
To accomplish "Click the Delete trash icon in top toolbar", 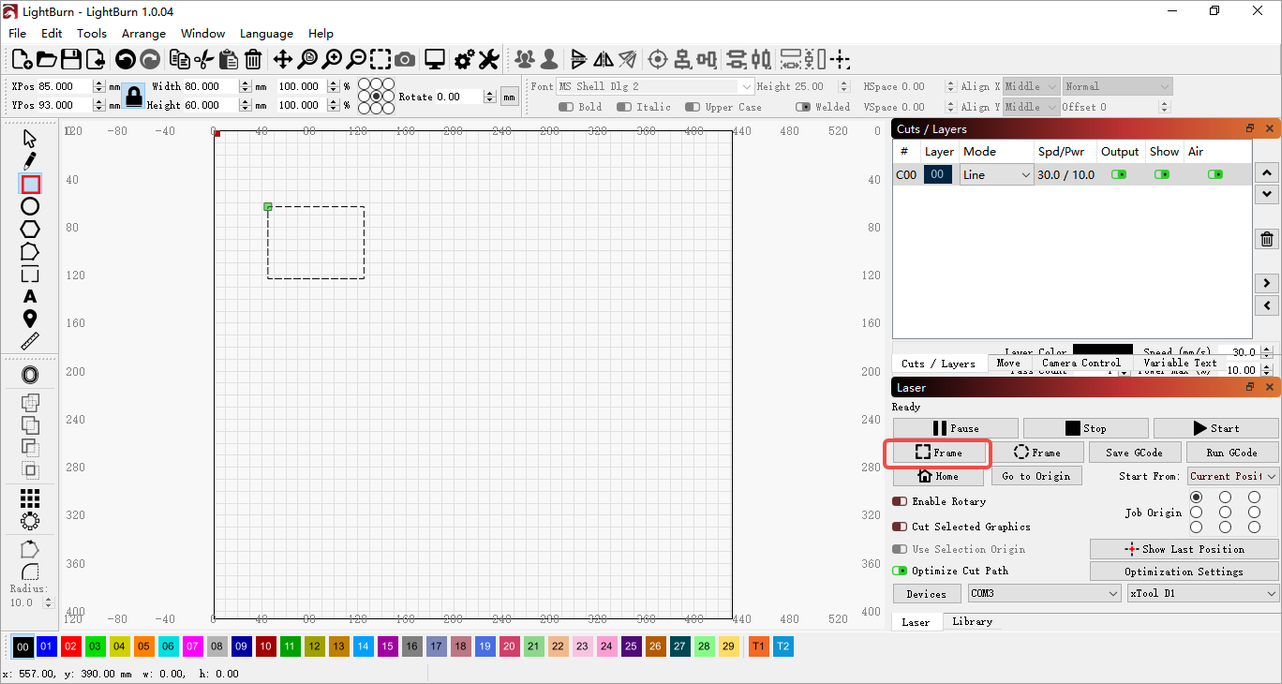I will [x=253, y=60].
